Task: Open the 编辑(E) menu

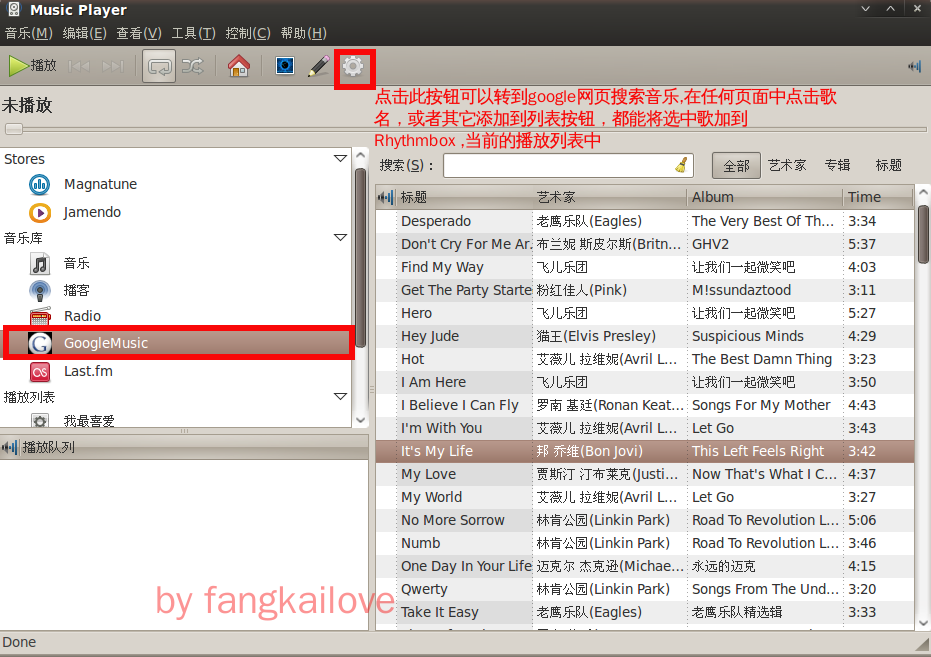Action: tap(84, 33)
